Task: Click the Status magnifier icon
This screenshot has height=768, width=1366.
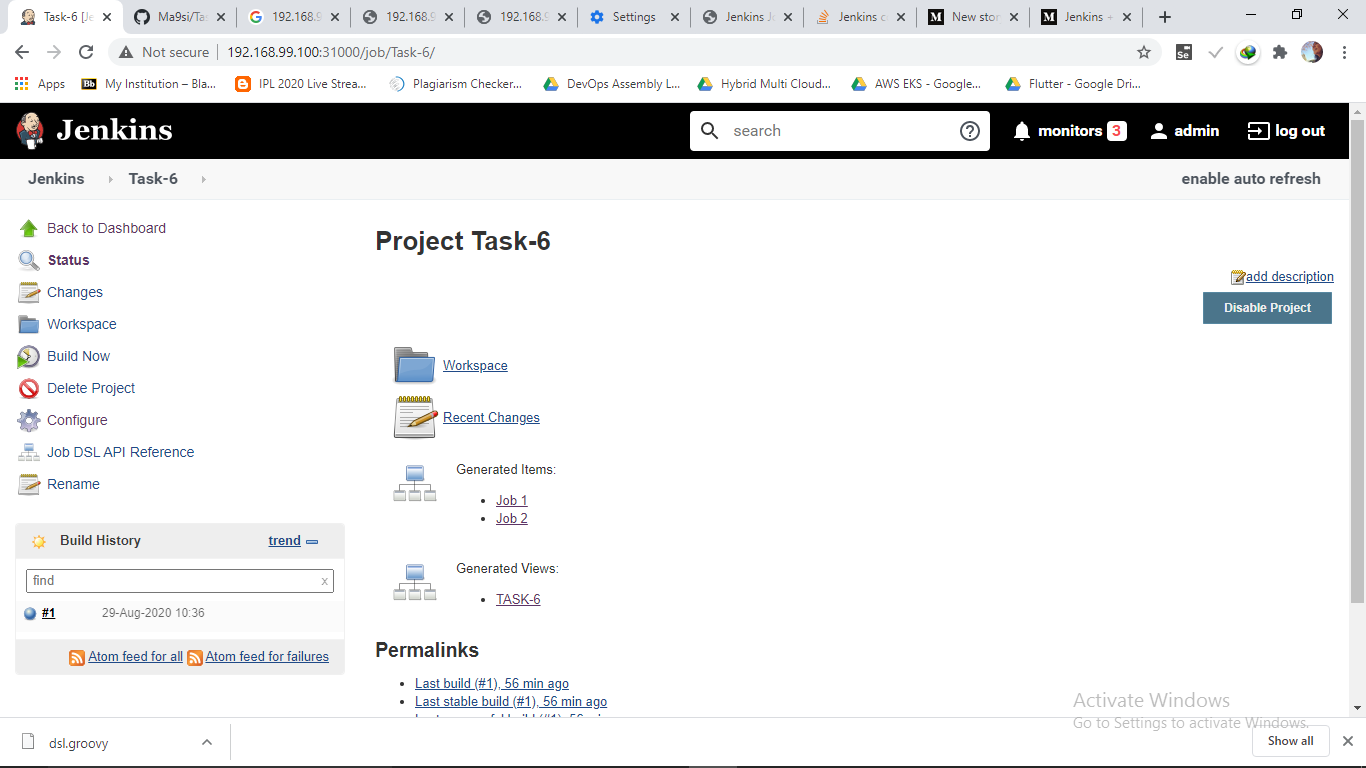Action: 29,260
